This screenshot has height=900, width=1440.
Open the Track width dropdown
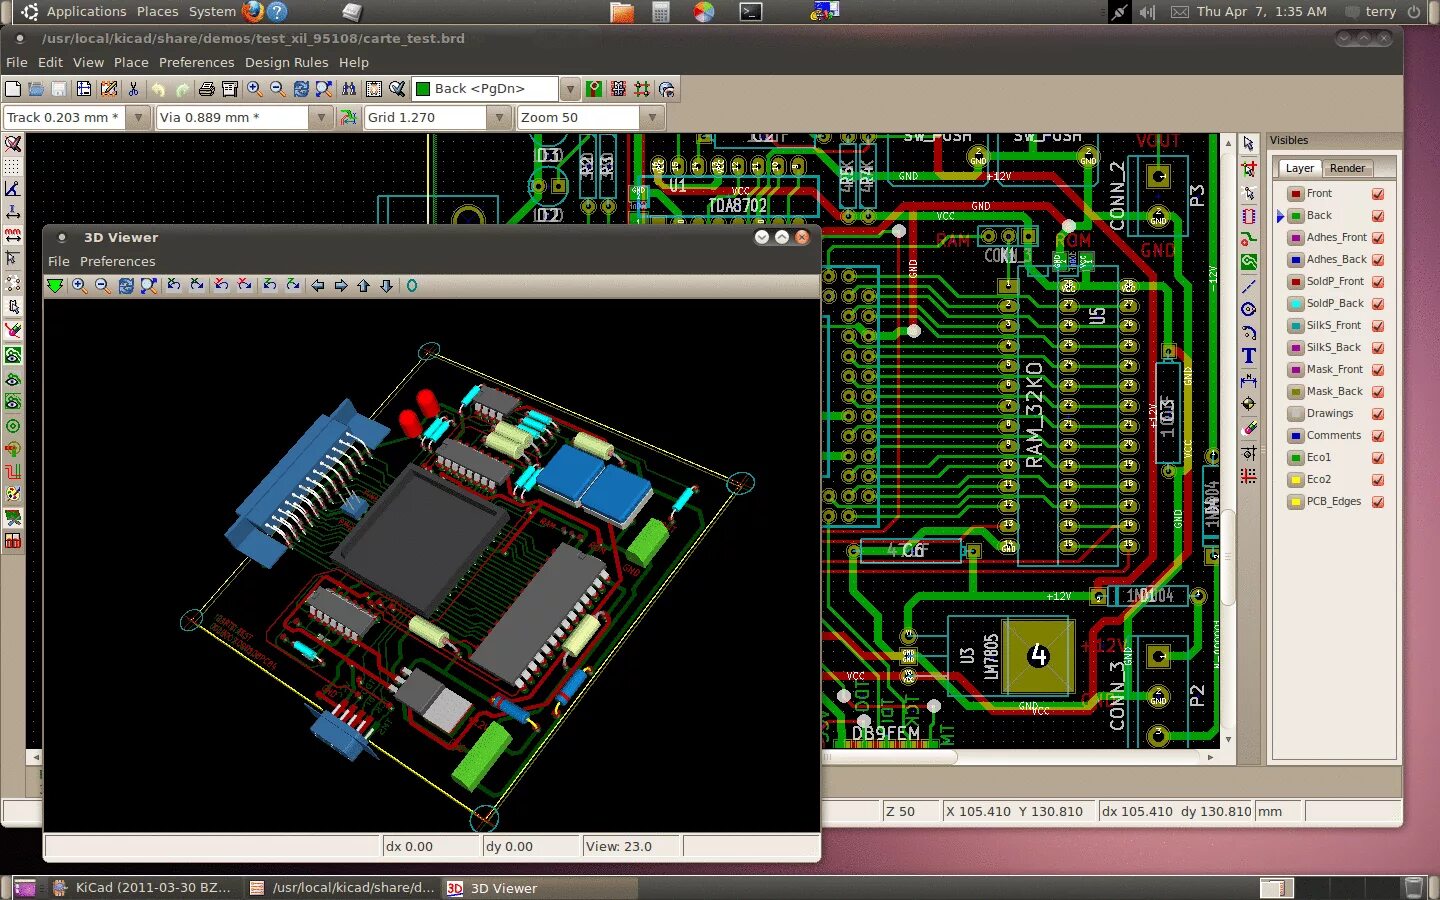coord(140,118)
